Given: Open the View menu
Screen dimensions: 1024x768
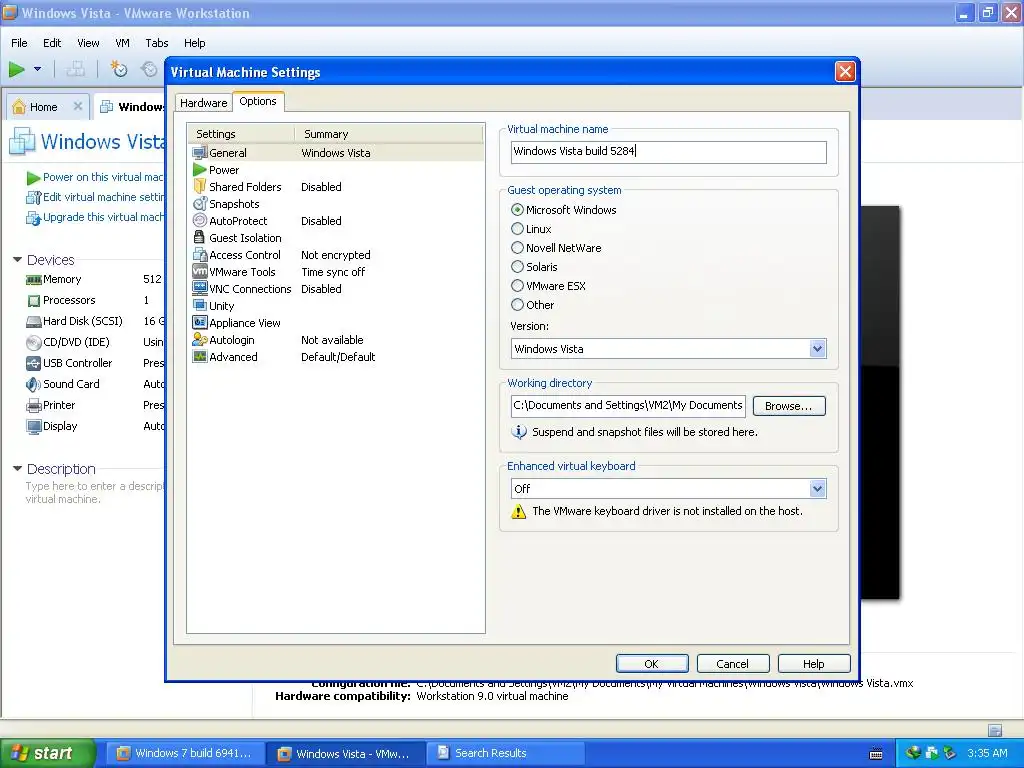Looking at the screenshot, I should point(88,43).
